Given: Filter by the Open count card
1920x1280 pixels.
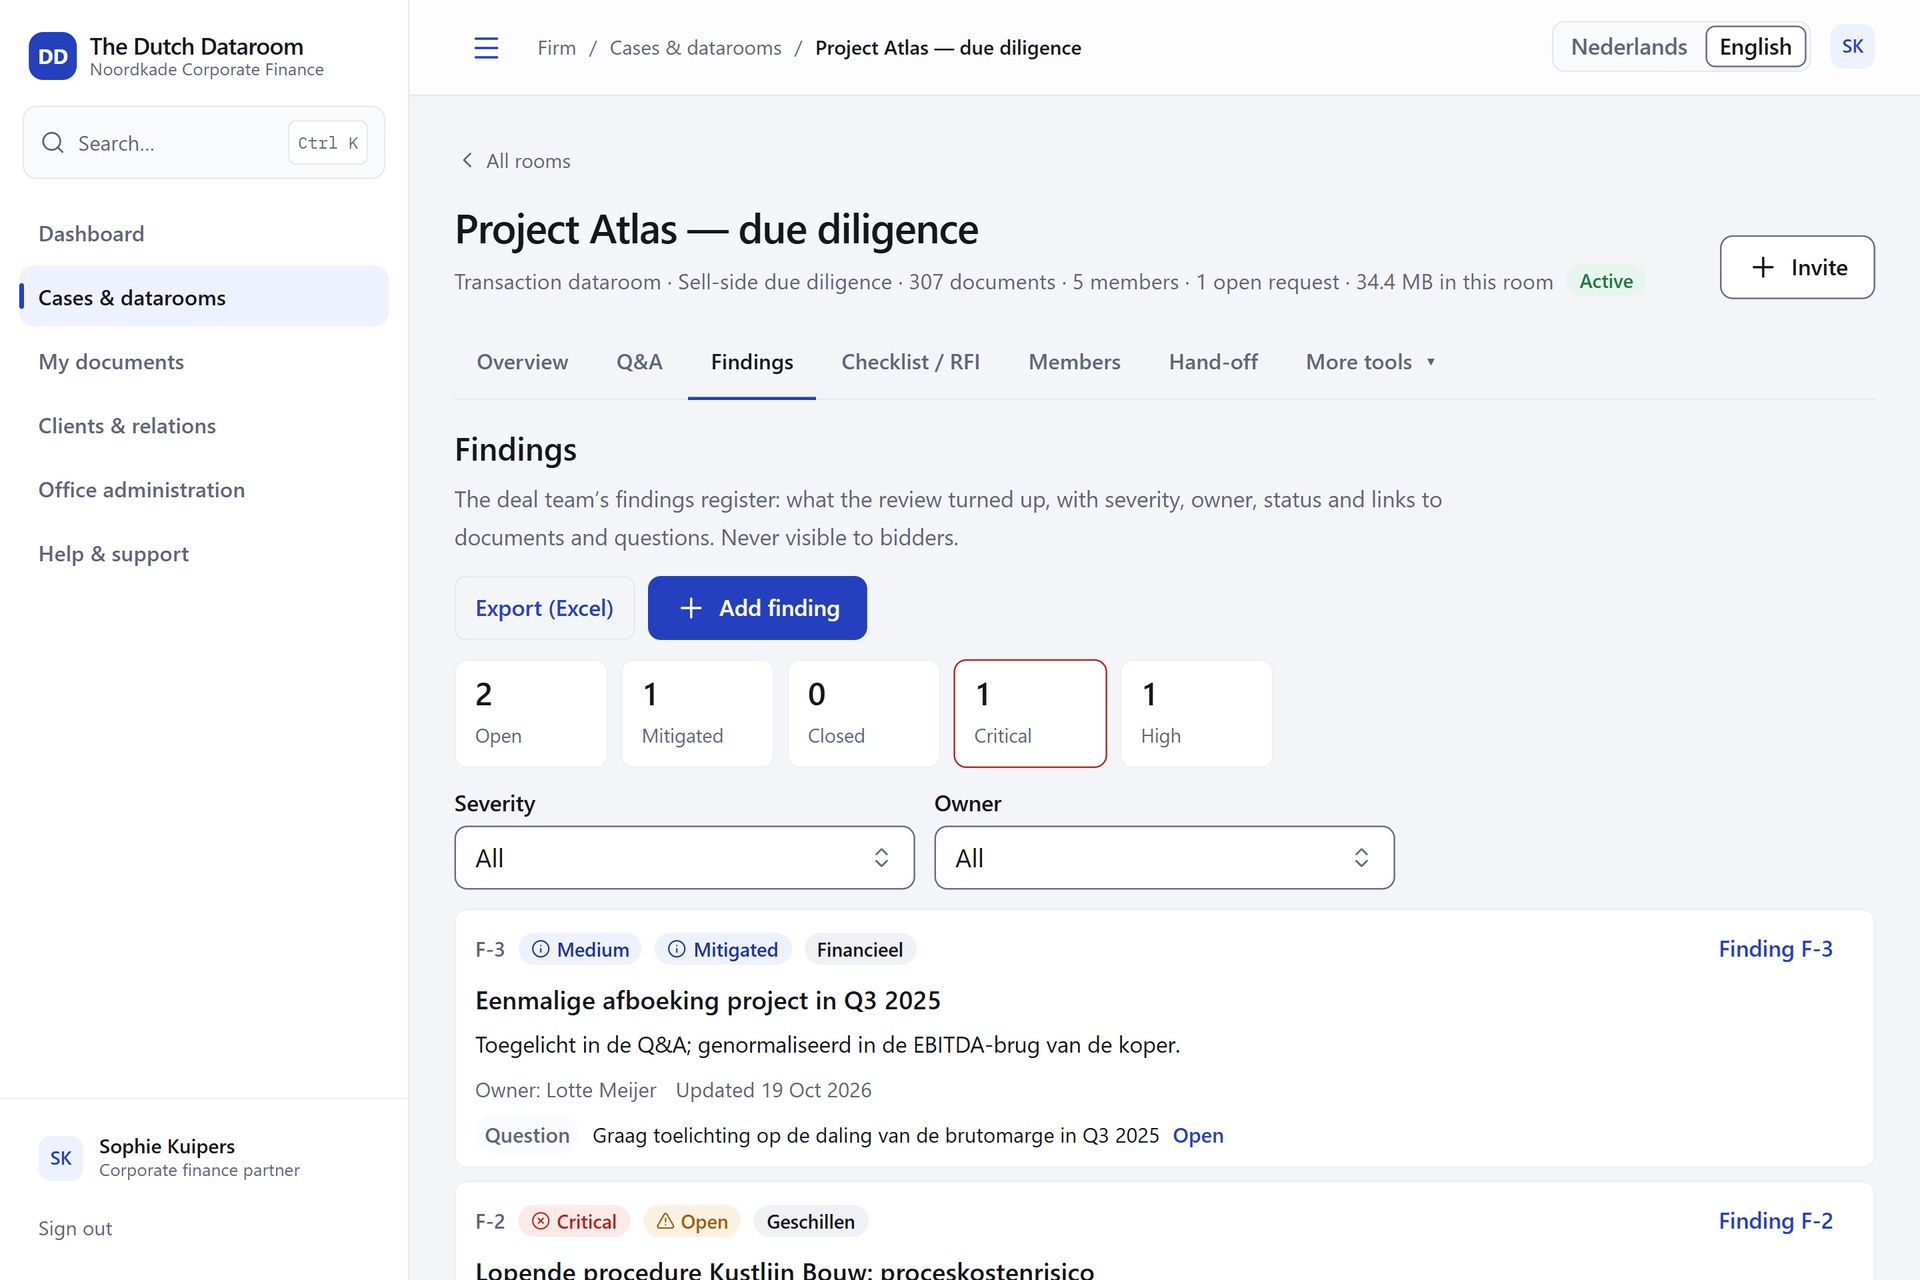Looking at the screenshot, I should 531,714.
